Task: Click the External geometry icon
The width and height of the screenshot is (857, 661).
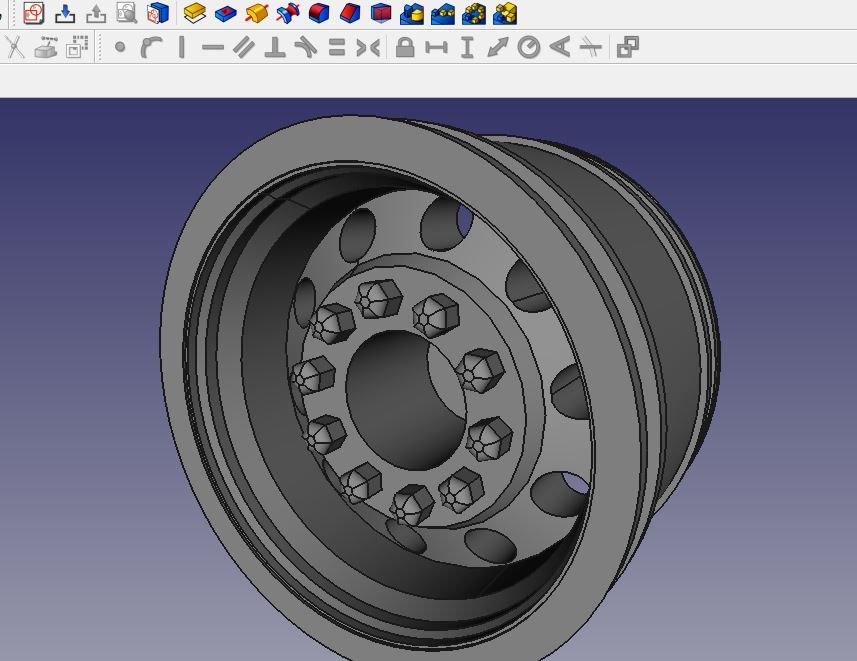Action: (46, 47)
